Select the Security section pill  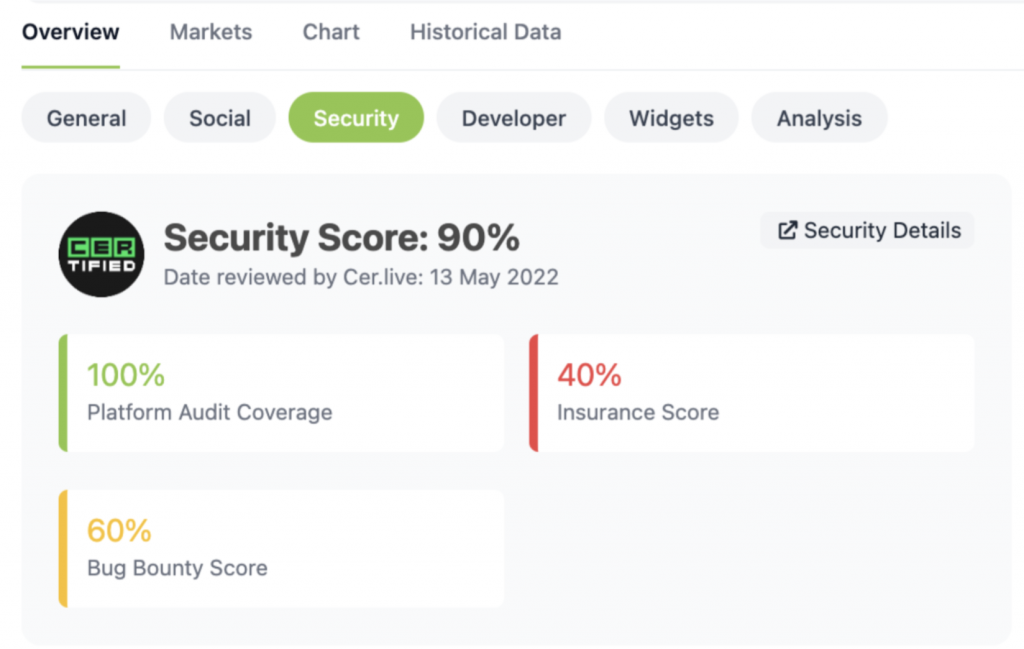(x=356, y=118)
